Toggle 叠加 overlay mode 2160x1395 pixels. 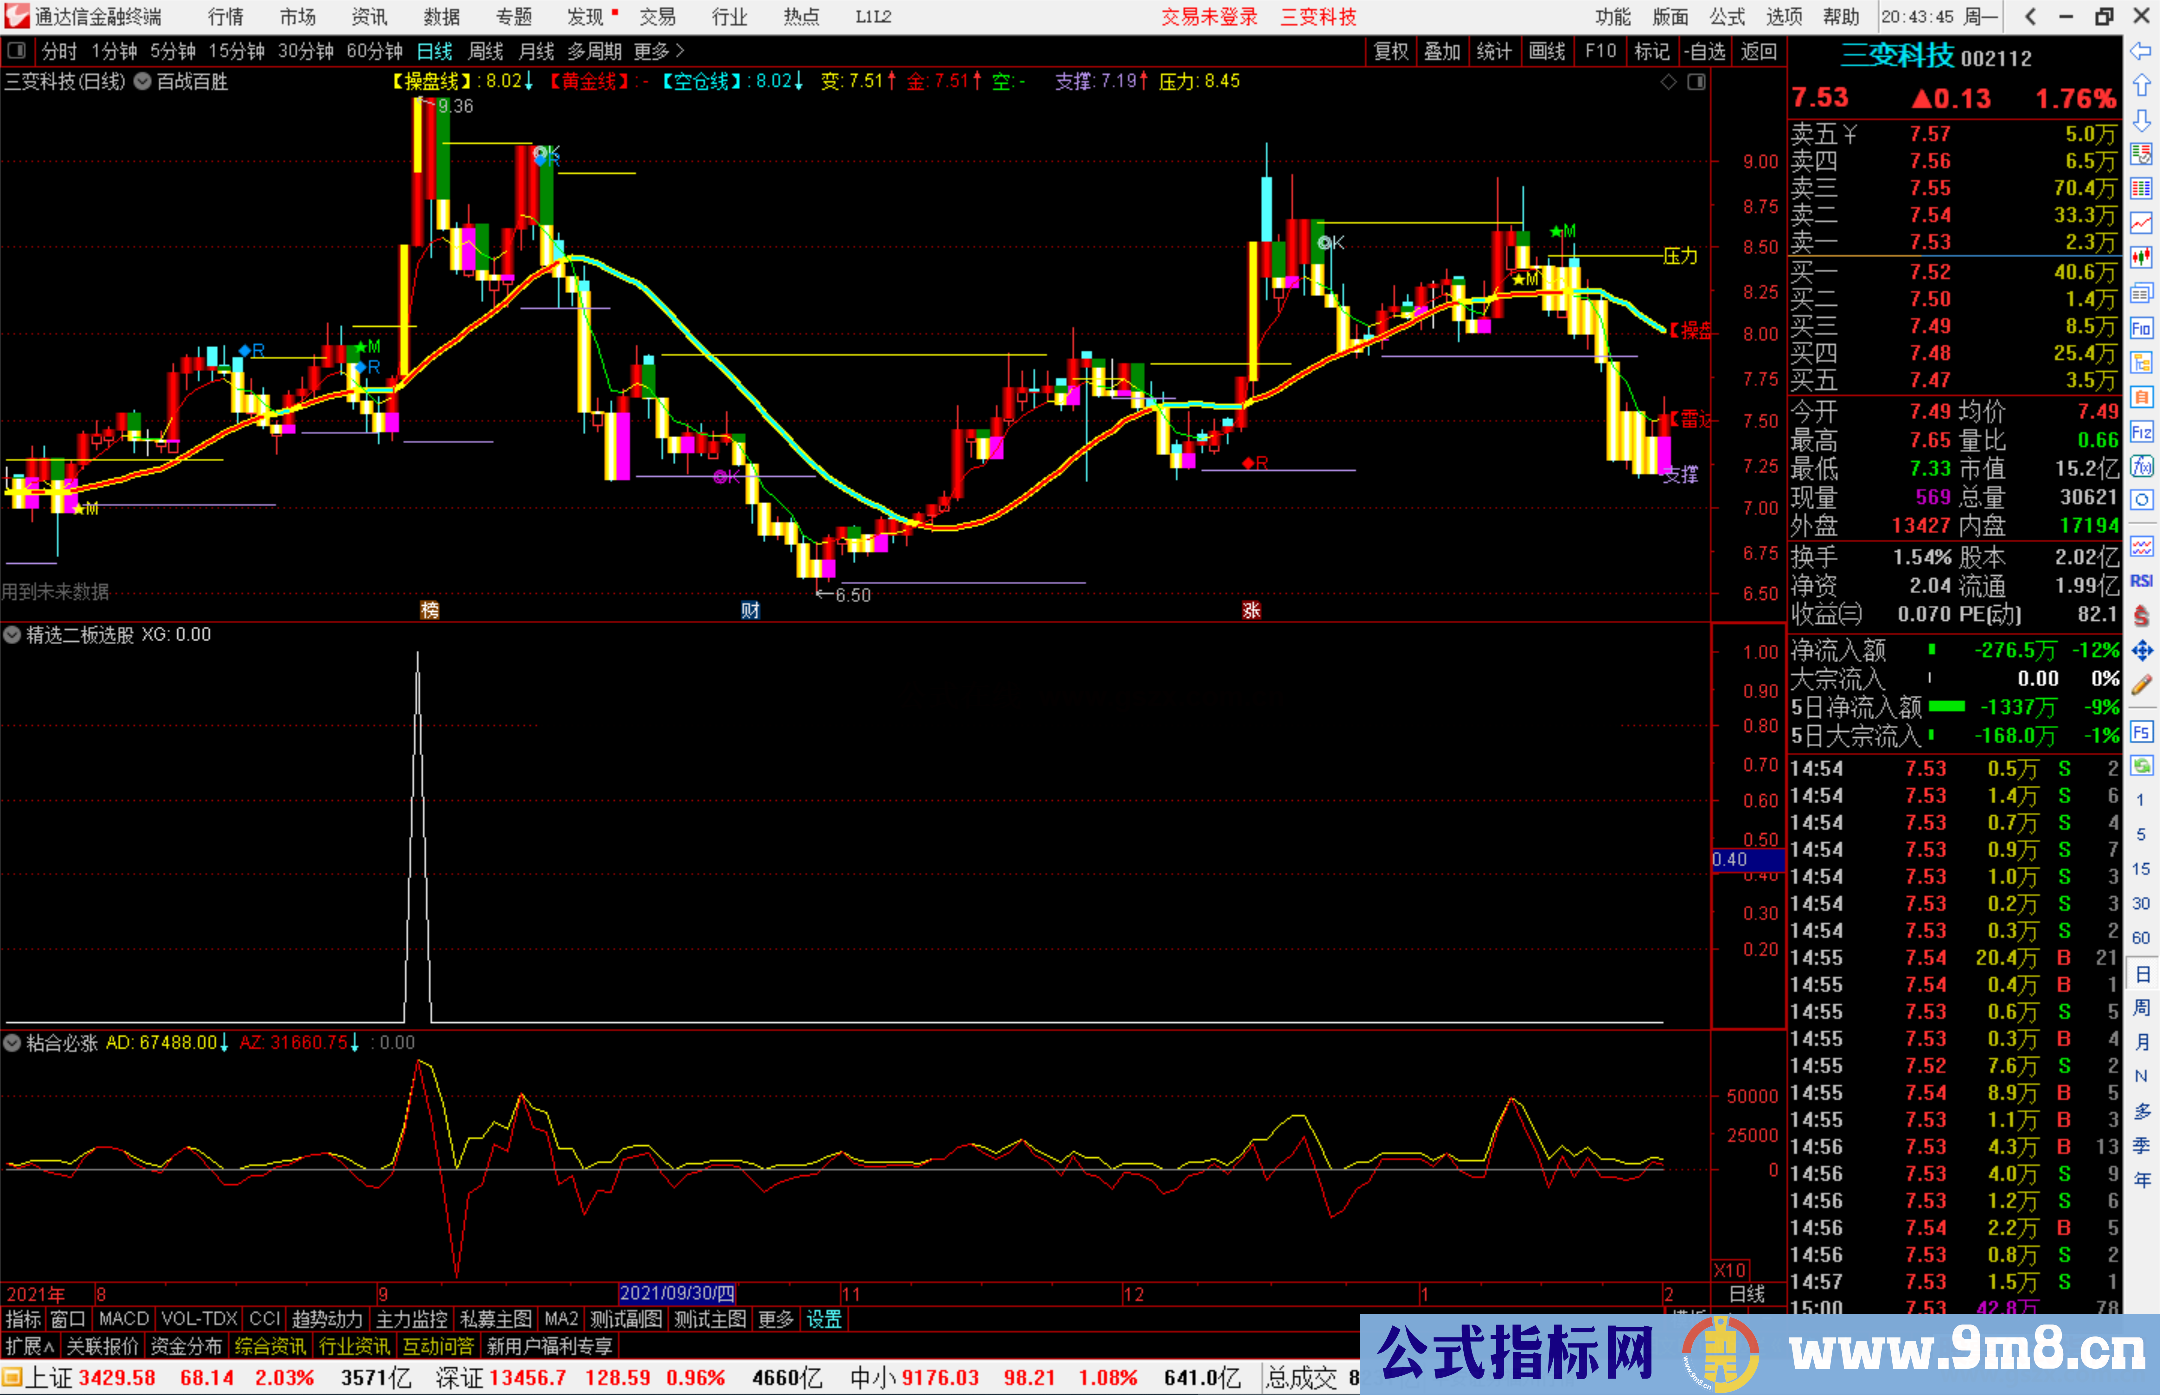1443,51
